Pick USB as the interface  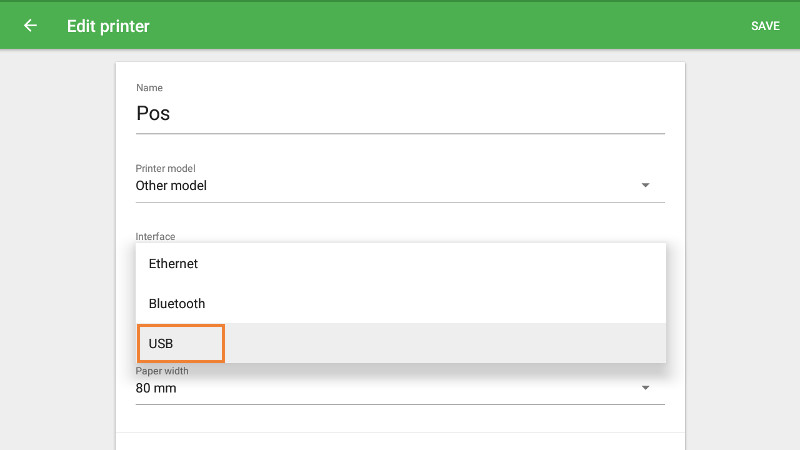[162, 343]
